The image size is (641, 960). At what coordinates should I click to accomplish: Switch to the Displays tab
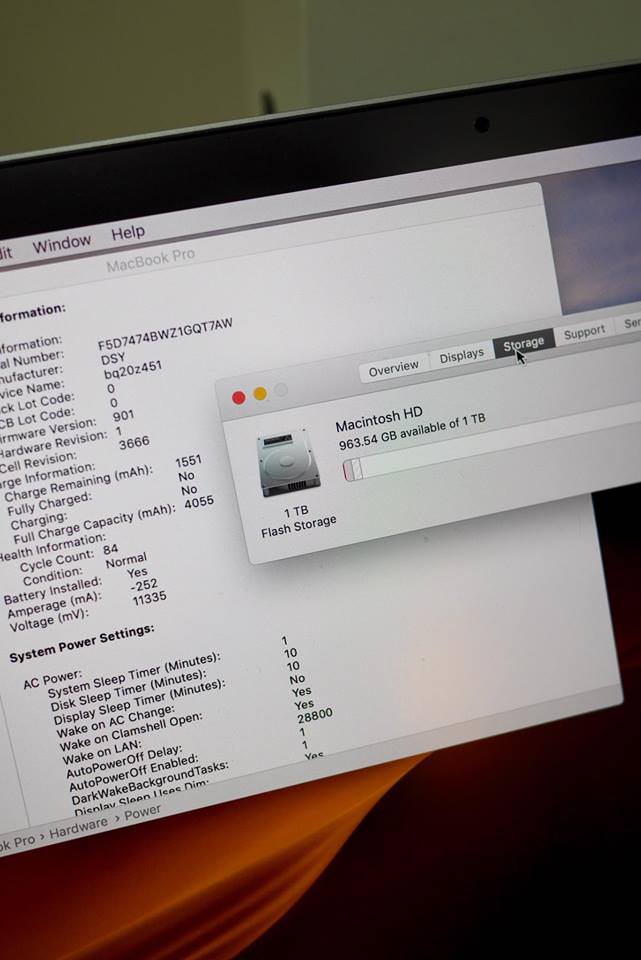[462, 355]
